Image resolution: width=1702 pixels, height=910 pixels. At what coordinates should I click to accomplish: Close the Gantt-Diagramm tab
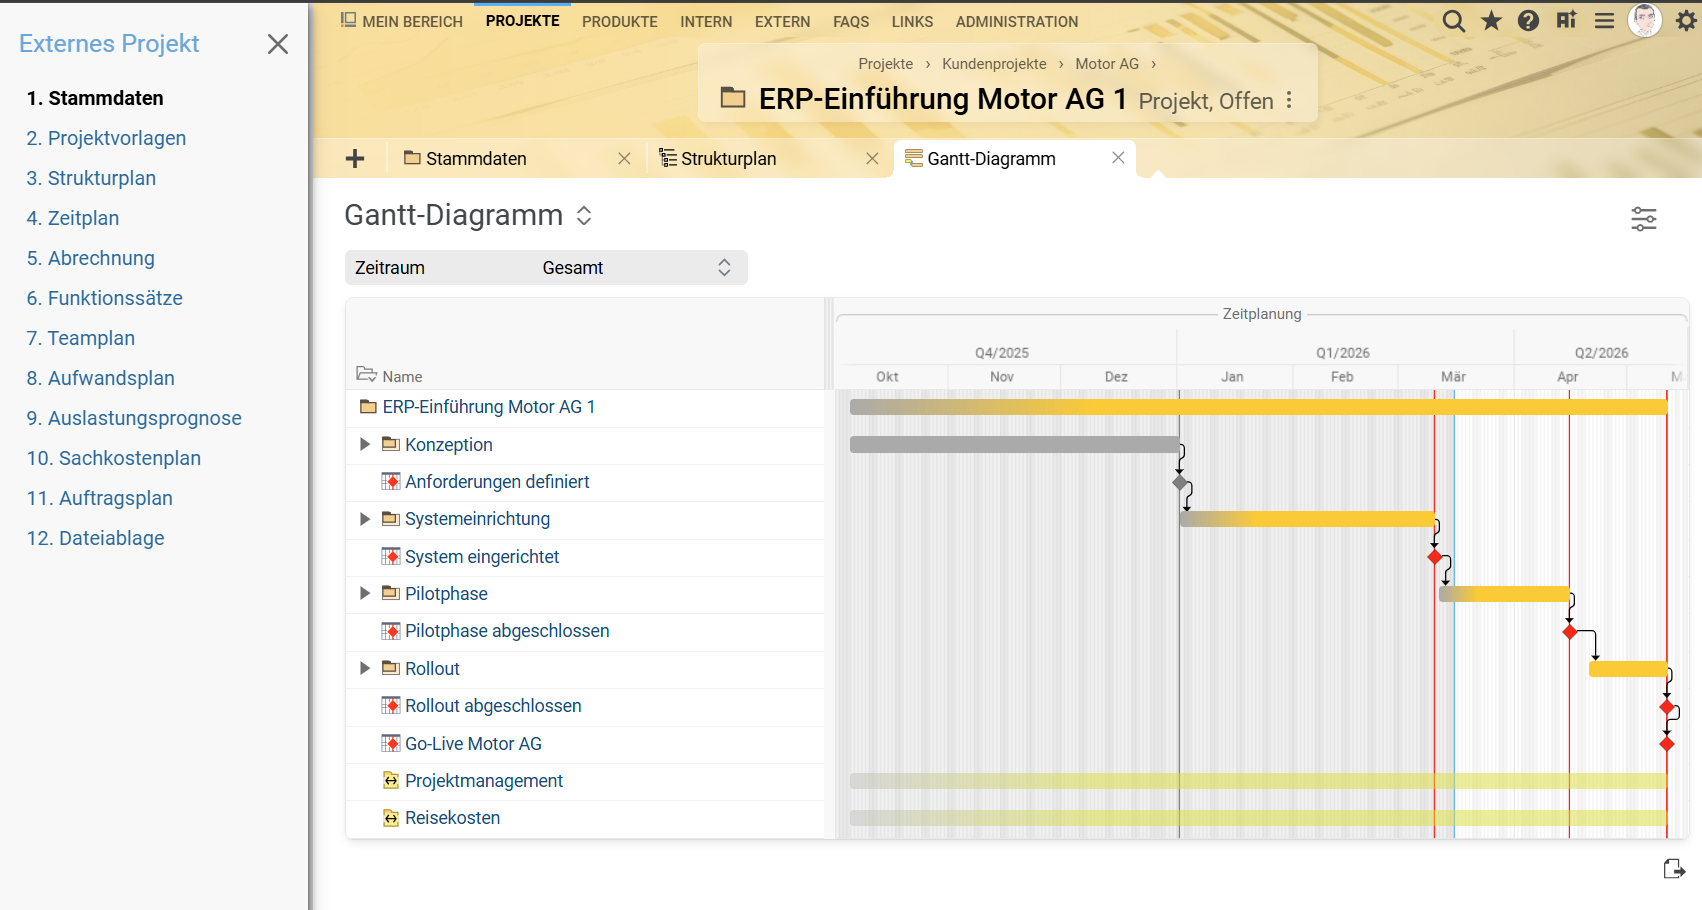[x=1118, y=157]
